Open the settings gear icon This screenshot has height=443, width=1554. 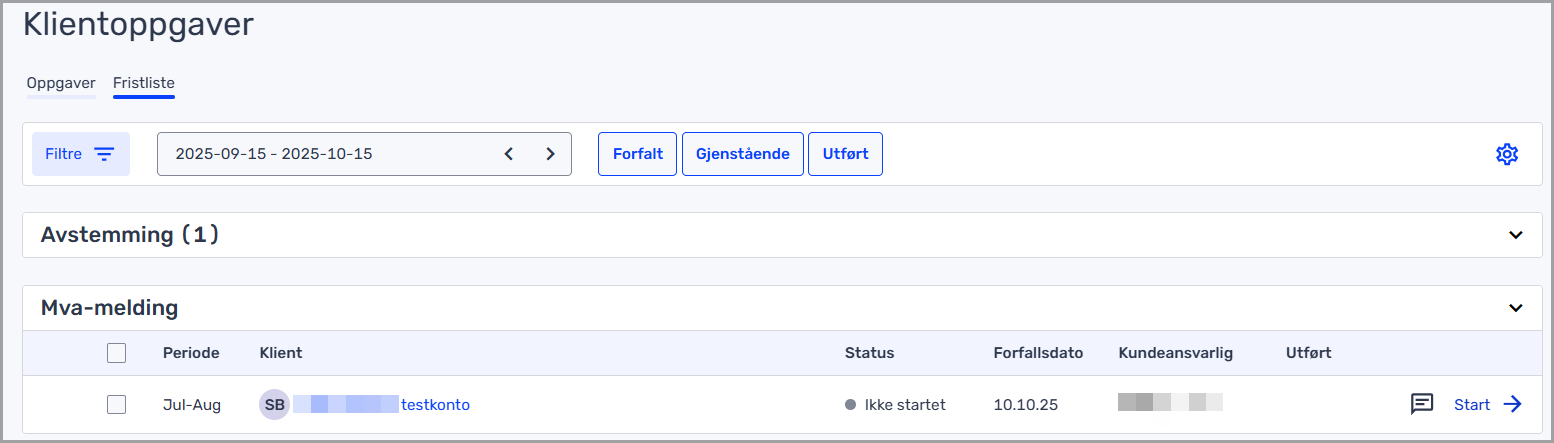1507,154
